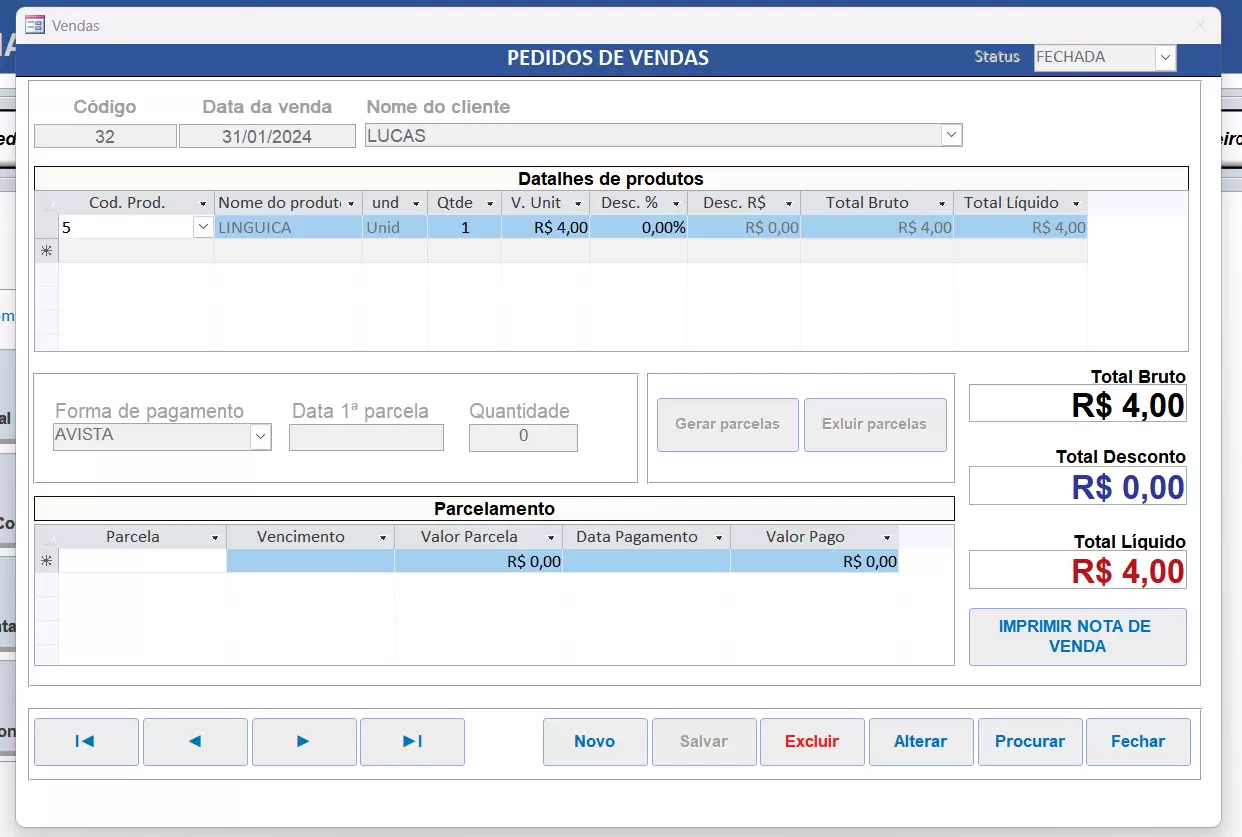The width and height of the screenshot is (1242, 837).
Task: Open Desc. % column filter arrow
Action: click(676, 204)
